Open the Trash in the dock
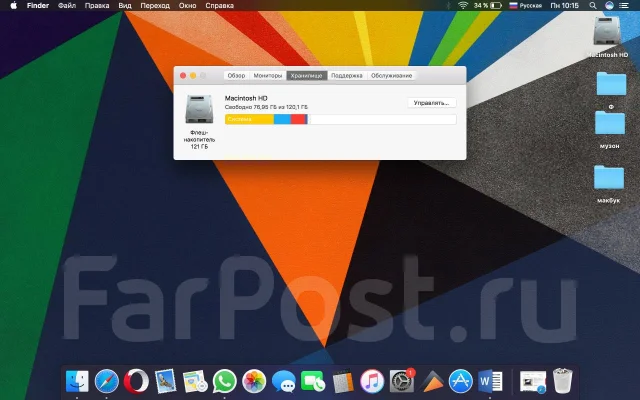This screenshot has height=400, width=640. 562,381
